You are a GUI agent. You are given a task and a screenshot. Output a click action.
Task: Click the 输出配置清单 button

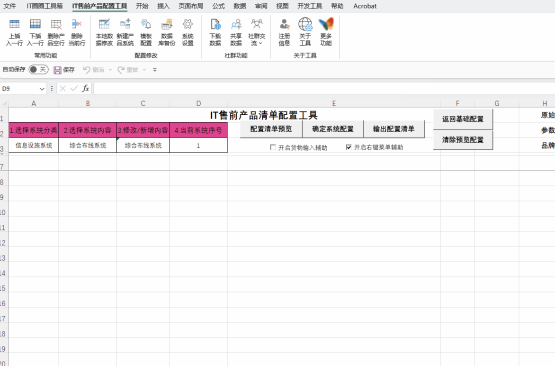(x=394, y=129)
